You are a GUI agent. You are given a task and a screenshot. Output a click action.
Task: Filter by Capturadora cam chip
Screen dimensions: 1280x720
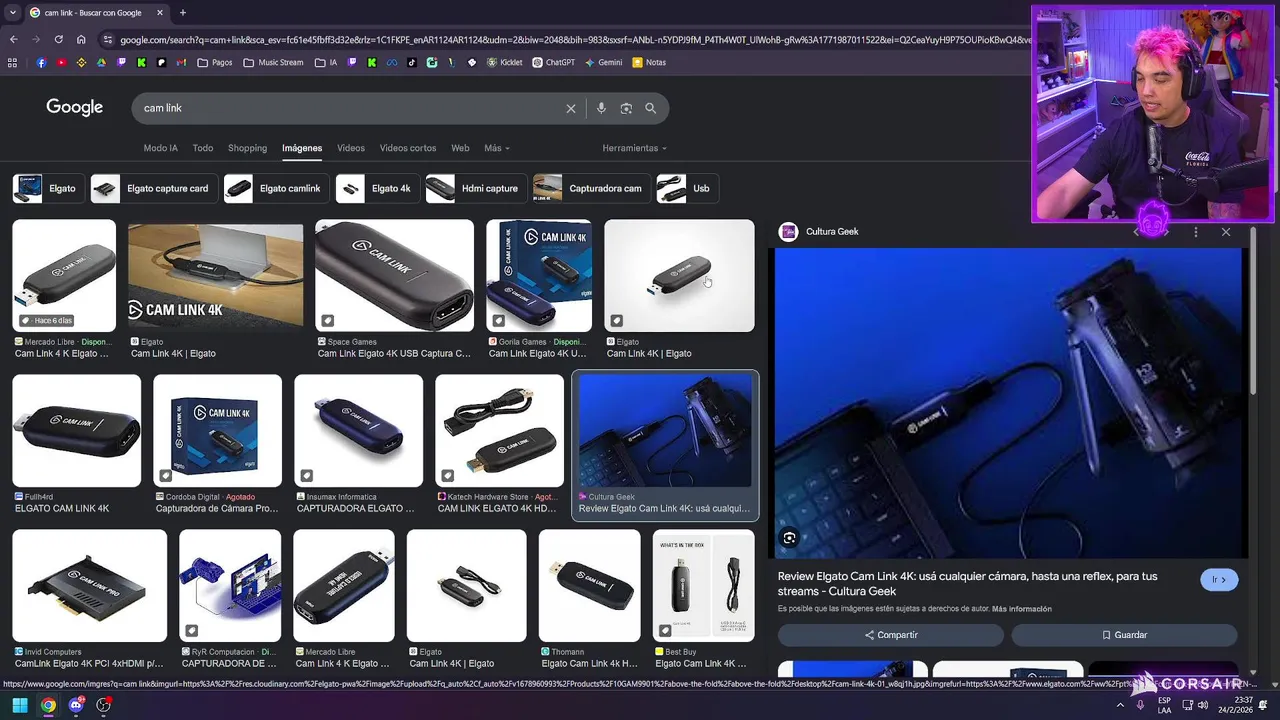point(590,188)
